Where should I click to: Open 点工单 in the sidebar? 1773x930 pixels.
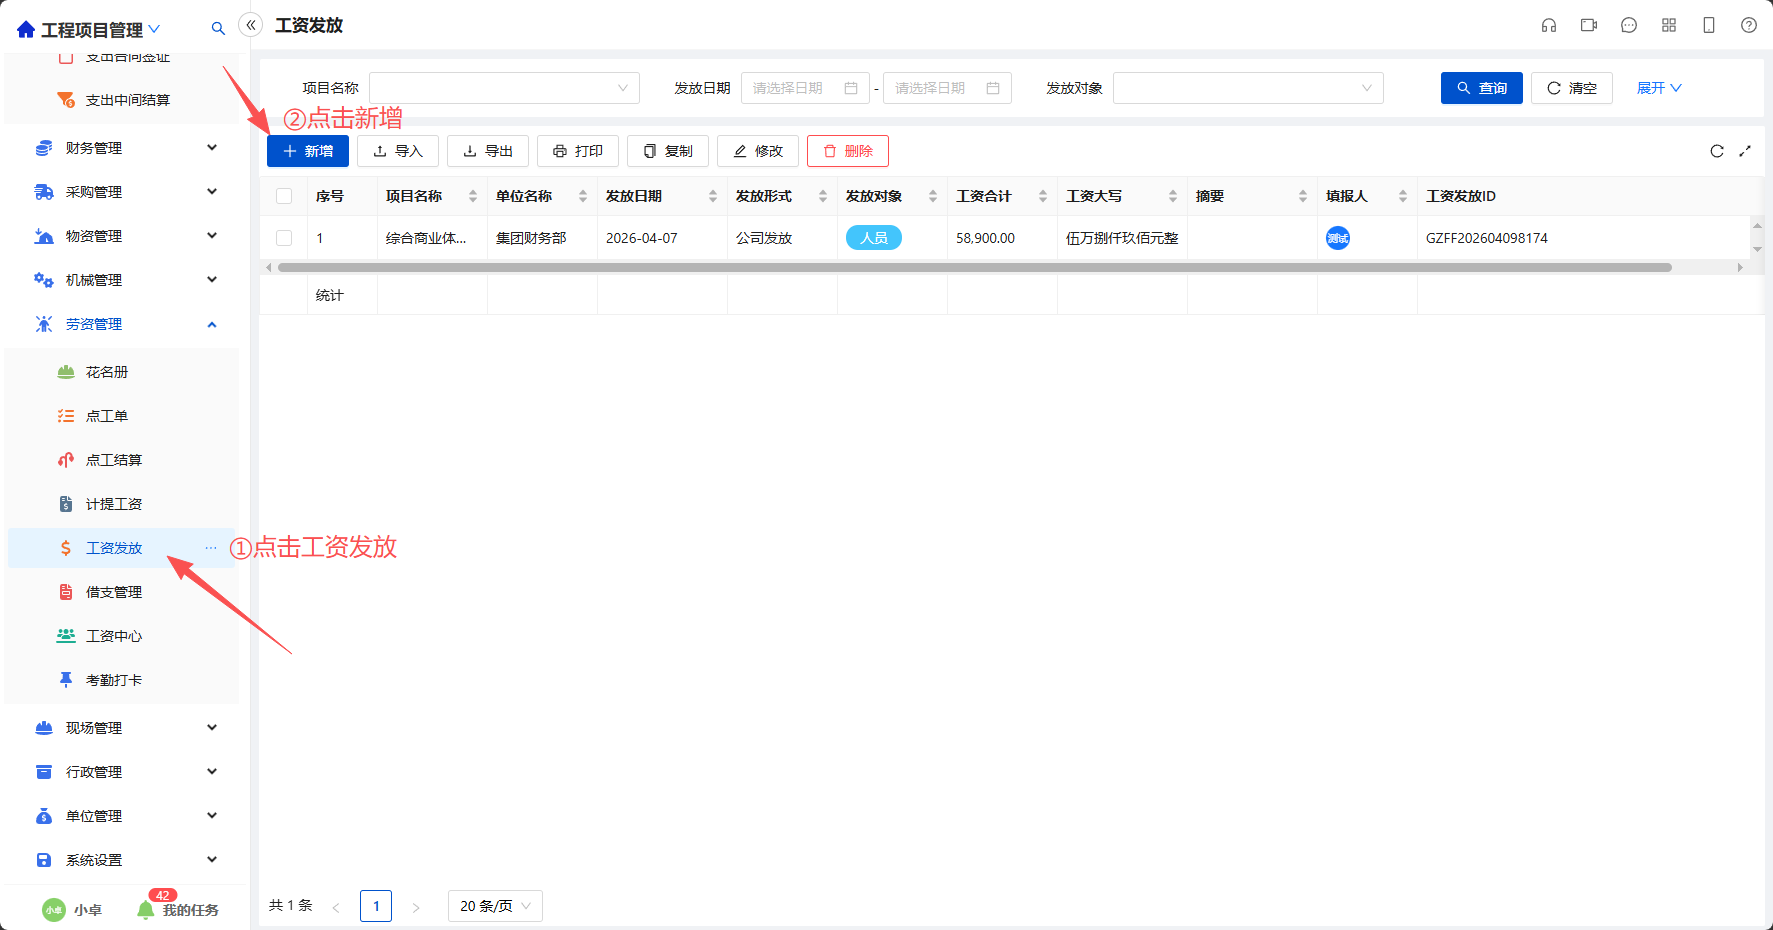tap(107, 416)
